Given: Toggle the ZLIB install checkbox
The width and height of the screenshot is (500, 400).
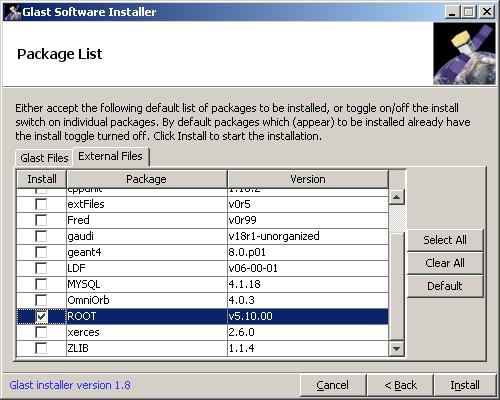Looking at the screenshot, I should 41,348.
